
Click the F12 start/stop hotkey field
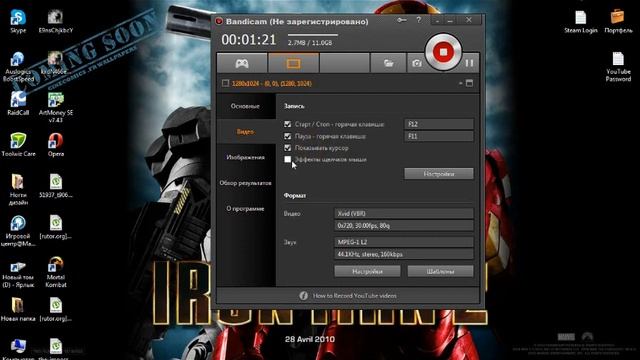click(x=439, y=124)
